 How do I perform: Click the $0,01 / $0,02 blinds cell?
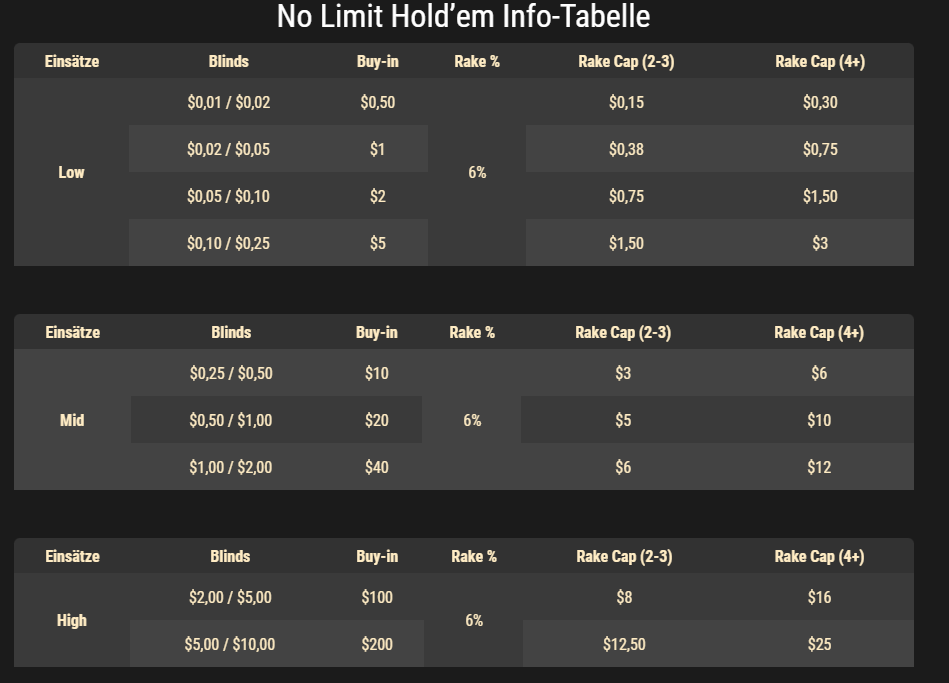click(229, 102)
